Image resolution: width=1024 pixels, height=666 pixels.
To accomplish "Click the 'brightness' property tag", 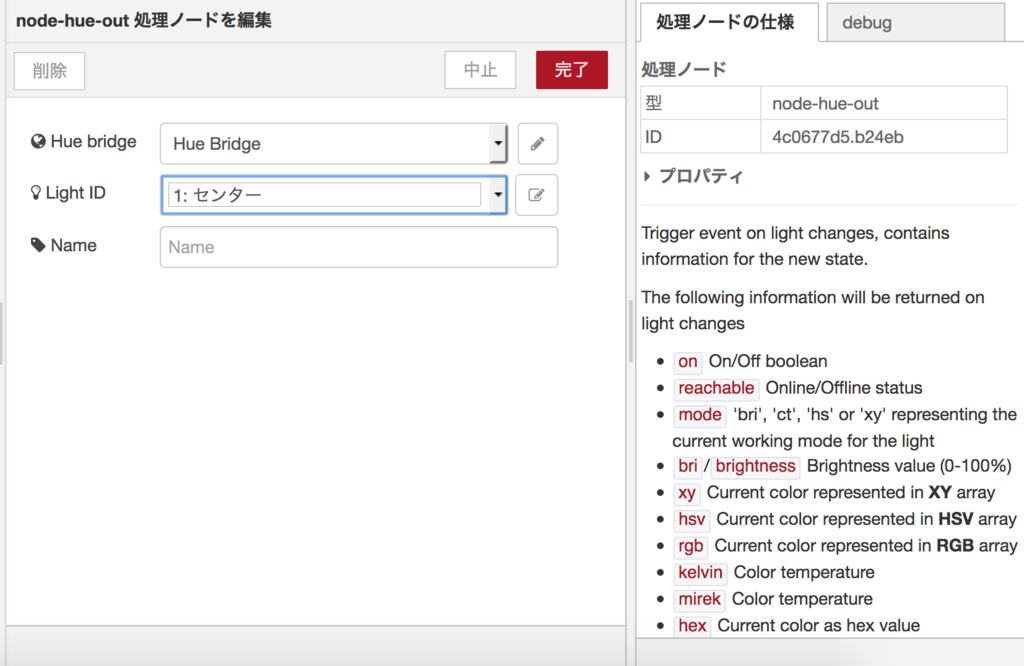I will coord(756,466).
